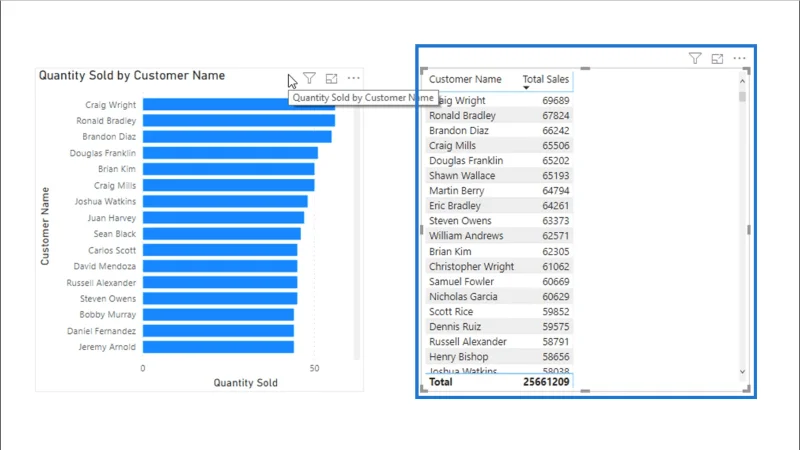Select the Sean Black bar in chart
Screen dimensions: 800x450
[221, 234]
